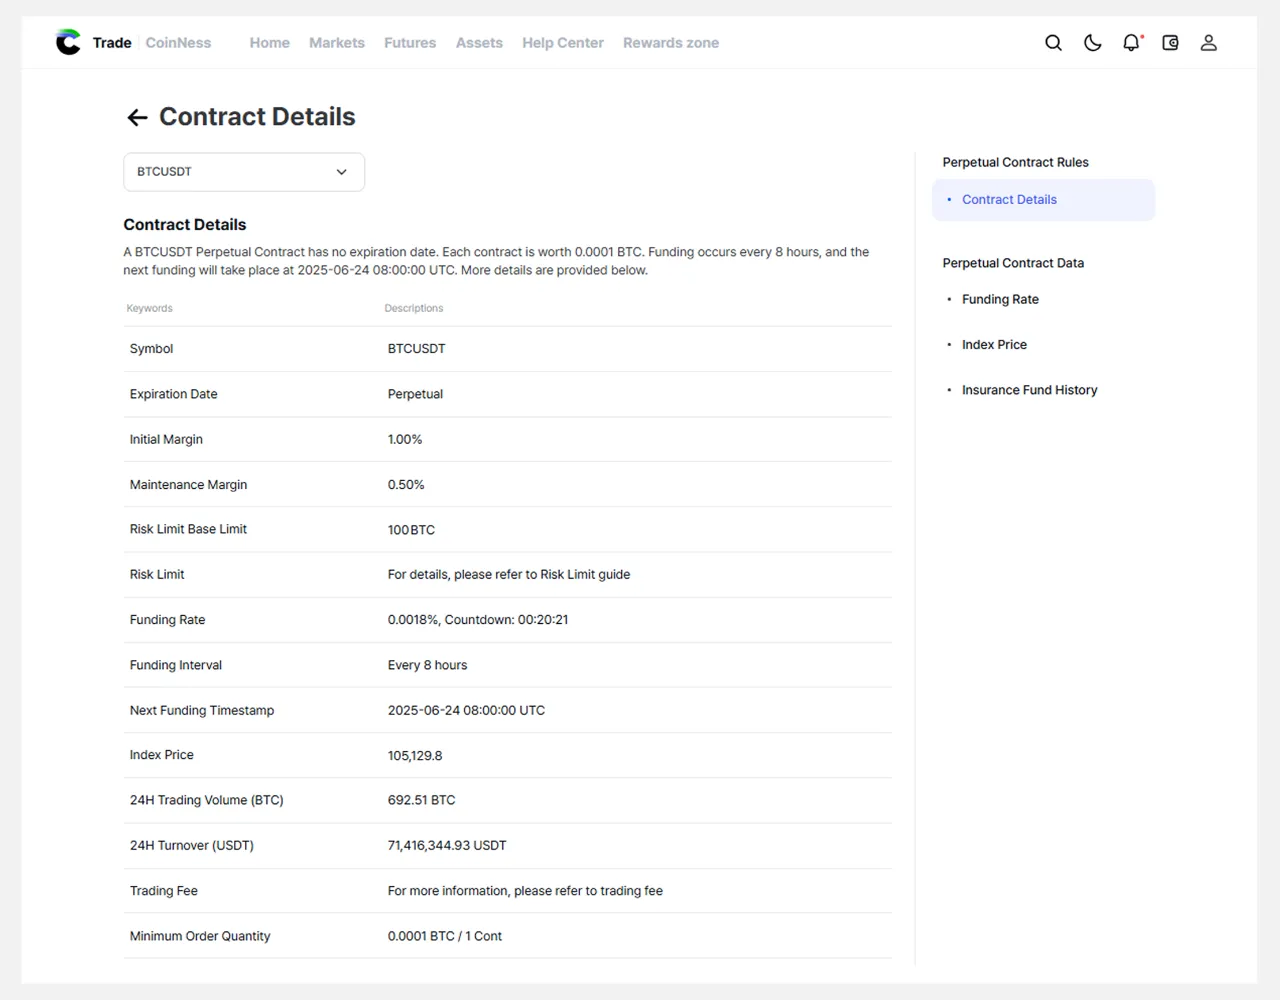
Task: Expand the BTCUSDT contract dropdown
Action: (243, 172)
